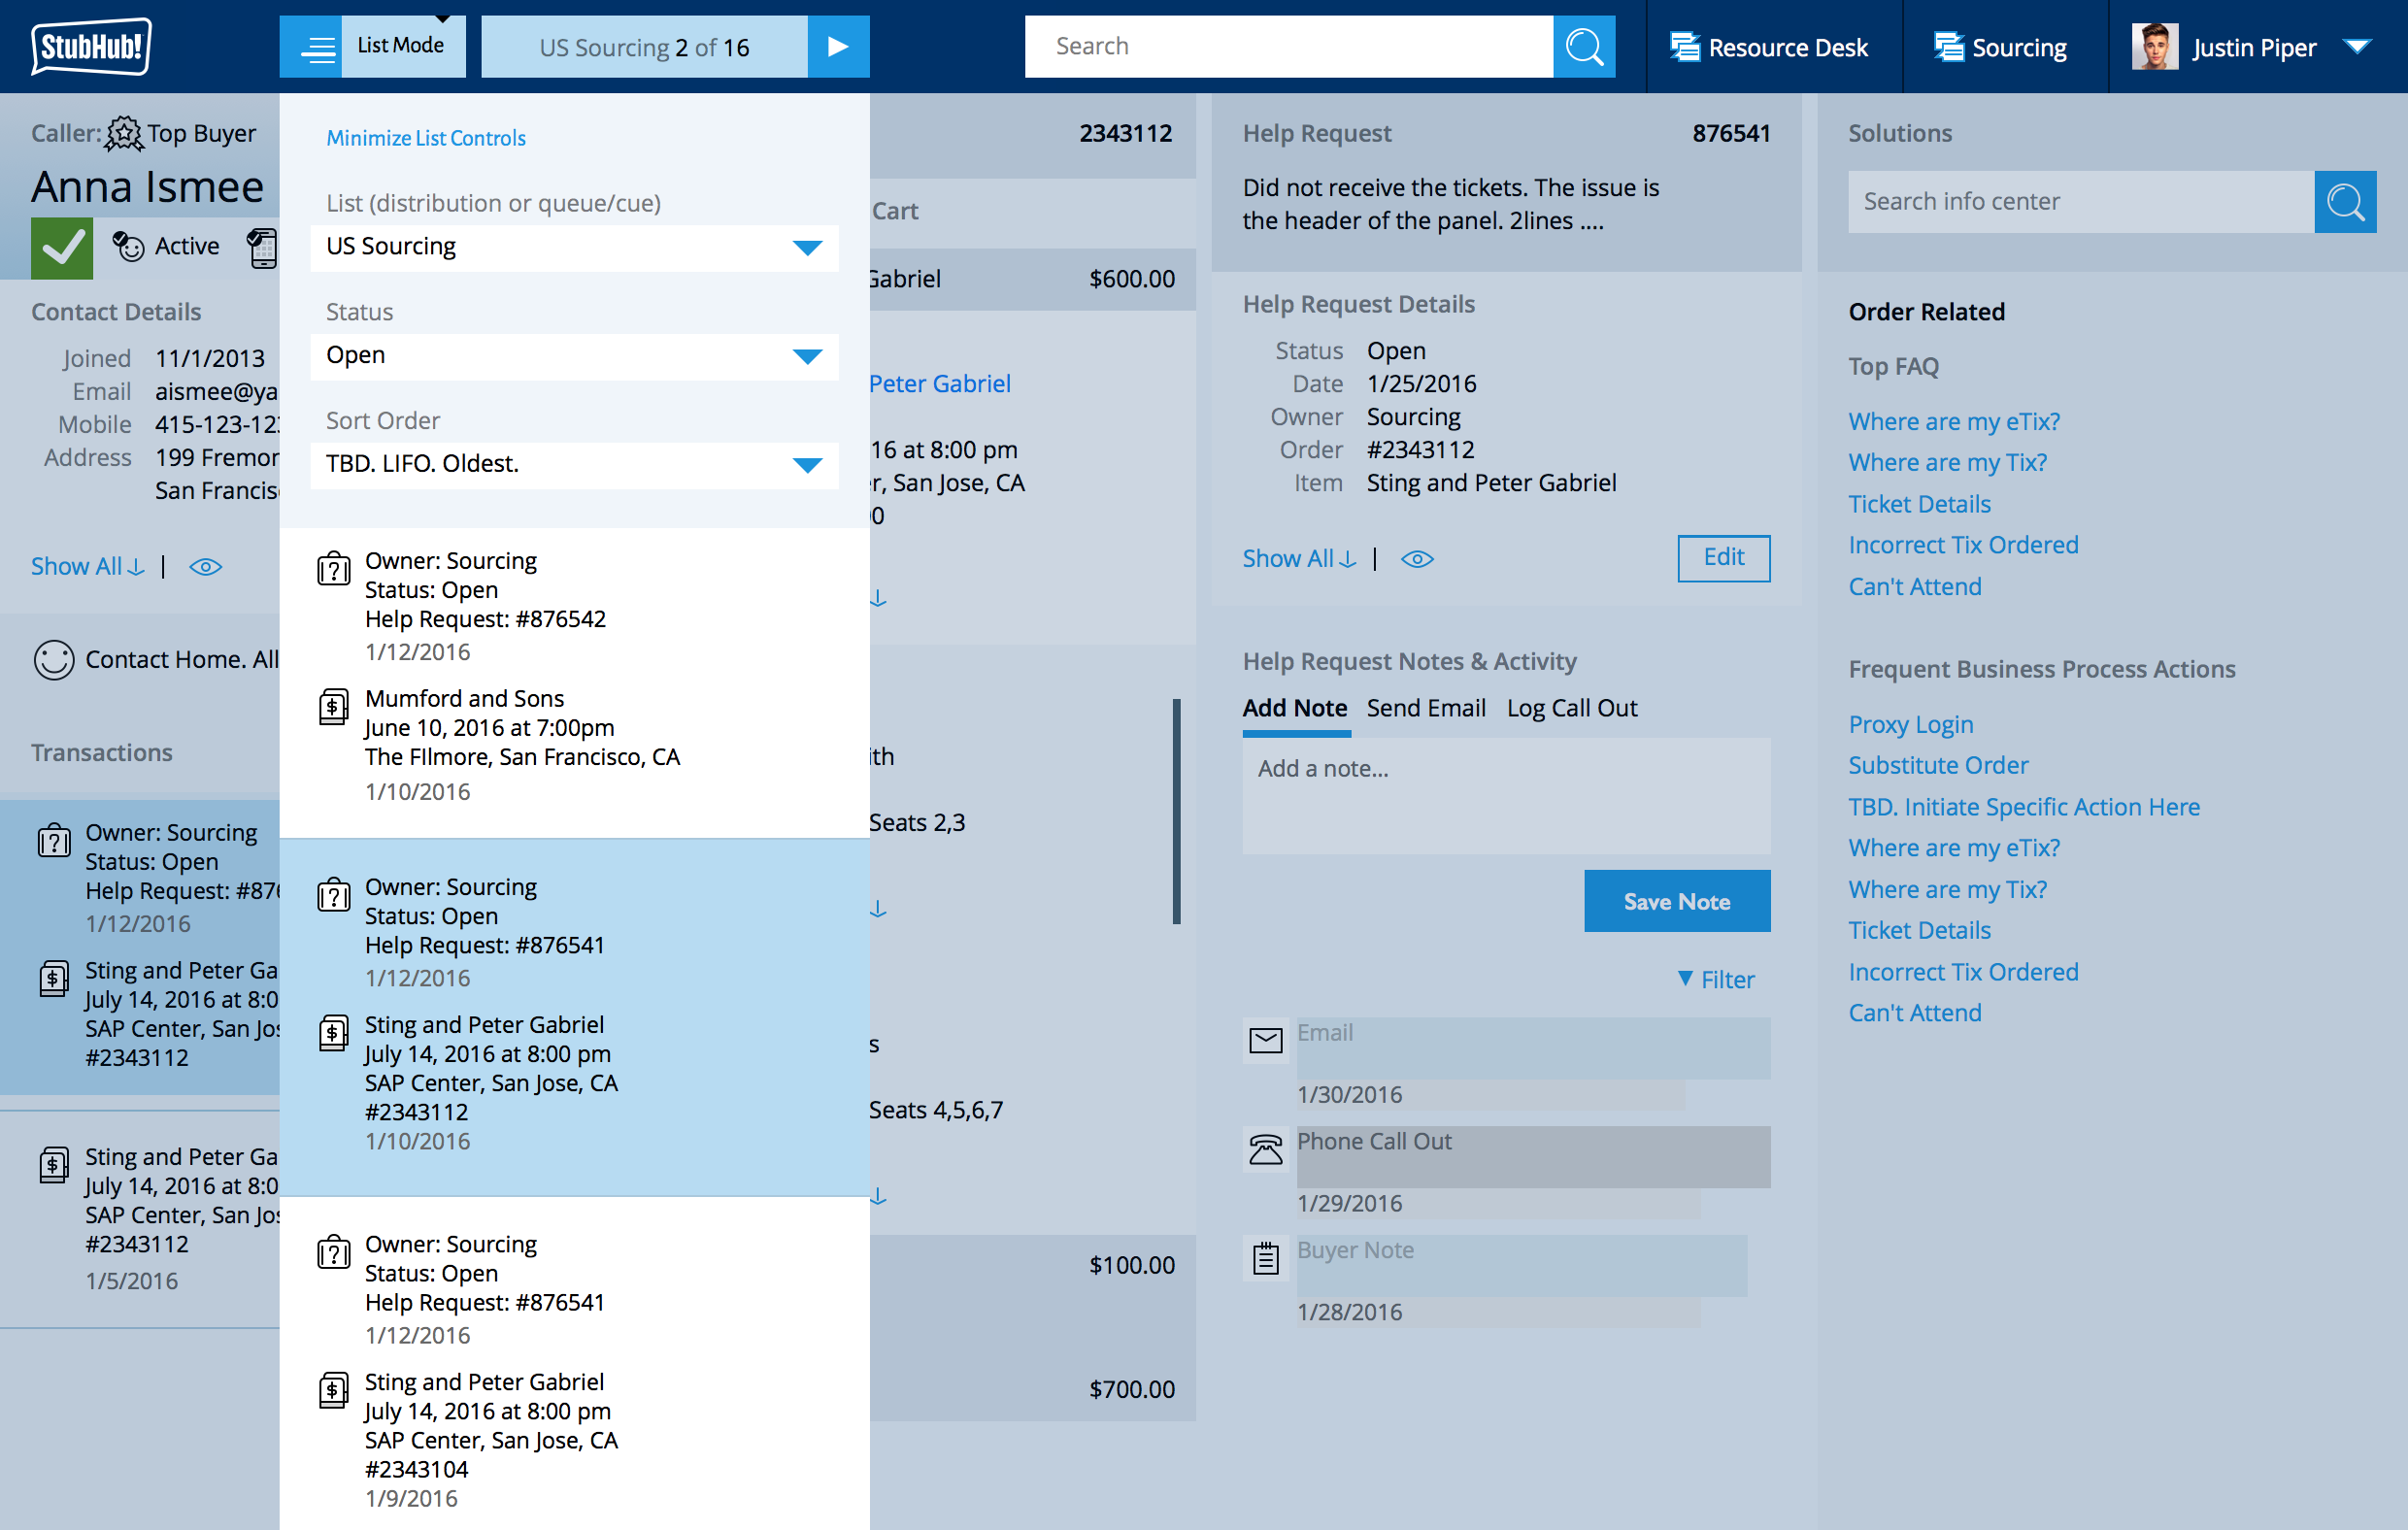The width and height of the screenshot is (2408, 1530).
Task: Select Mumford and Sons list entry
Action: [574, 745]
